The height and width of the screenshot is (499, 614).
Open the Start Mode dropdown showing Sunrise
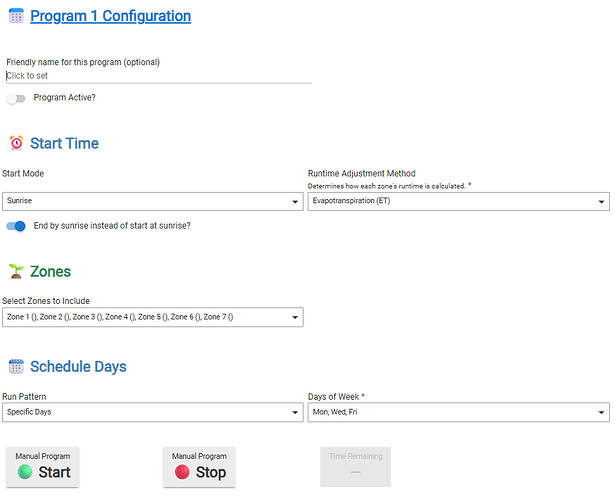point(153,201)
